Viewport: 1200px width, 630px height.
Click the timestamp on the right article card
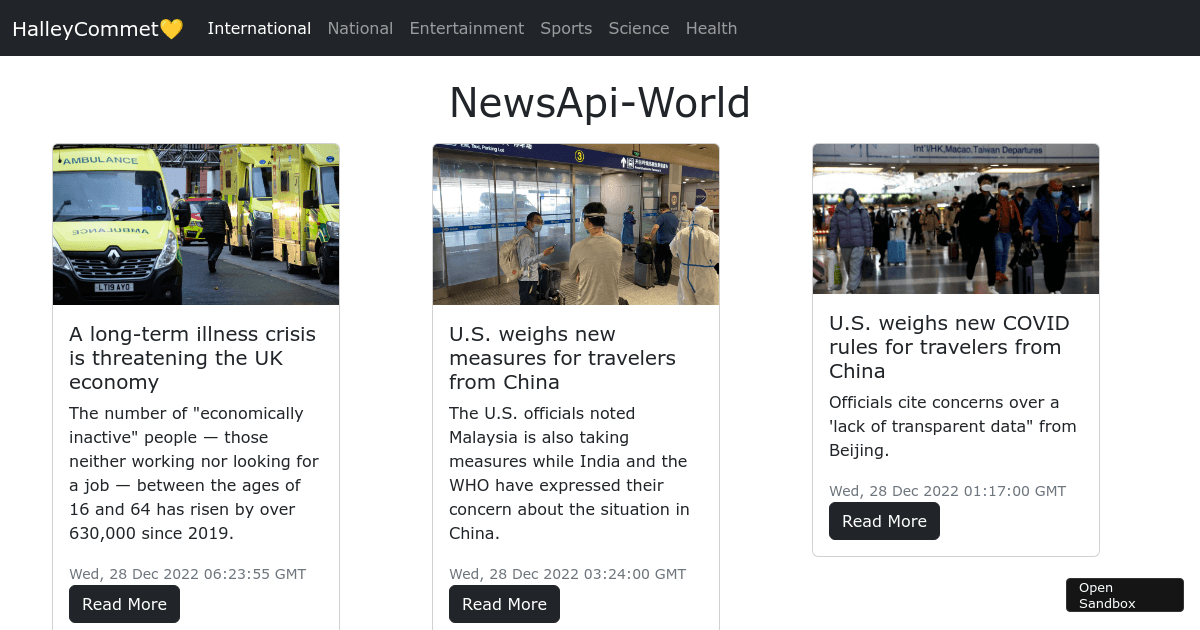[x=947, y=491]
